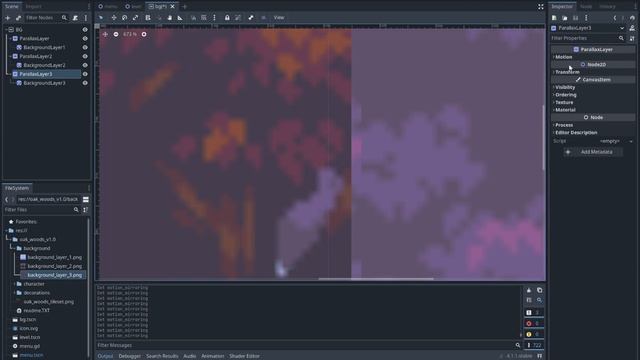Screen dimensions: 640x360
Task: Open the skeleton options bone icon
Action: (251, 18)
